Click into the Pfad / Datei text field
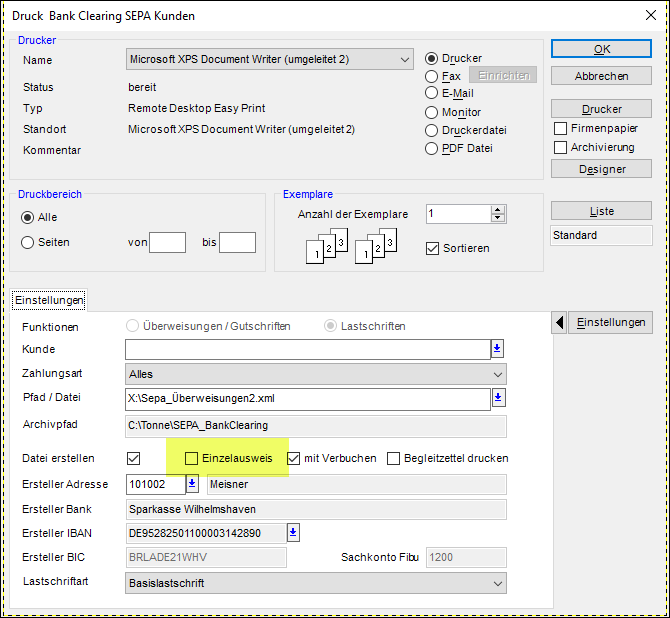 click(305, 399)
